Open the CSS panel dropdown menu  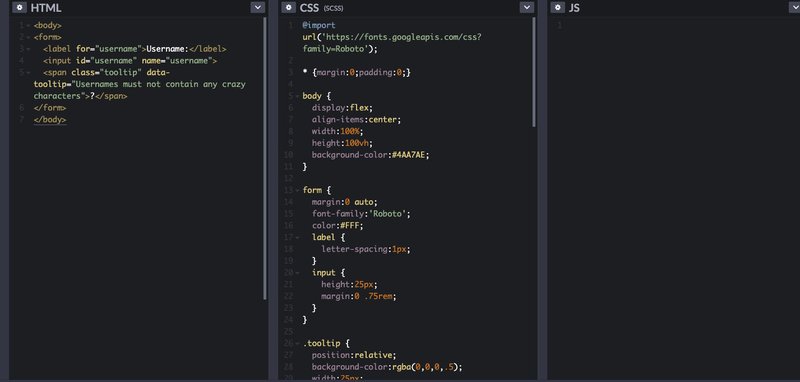point(527,7)
